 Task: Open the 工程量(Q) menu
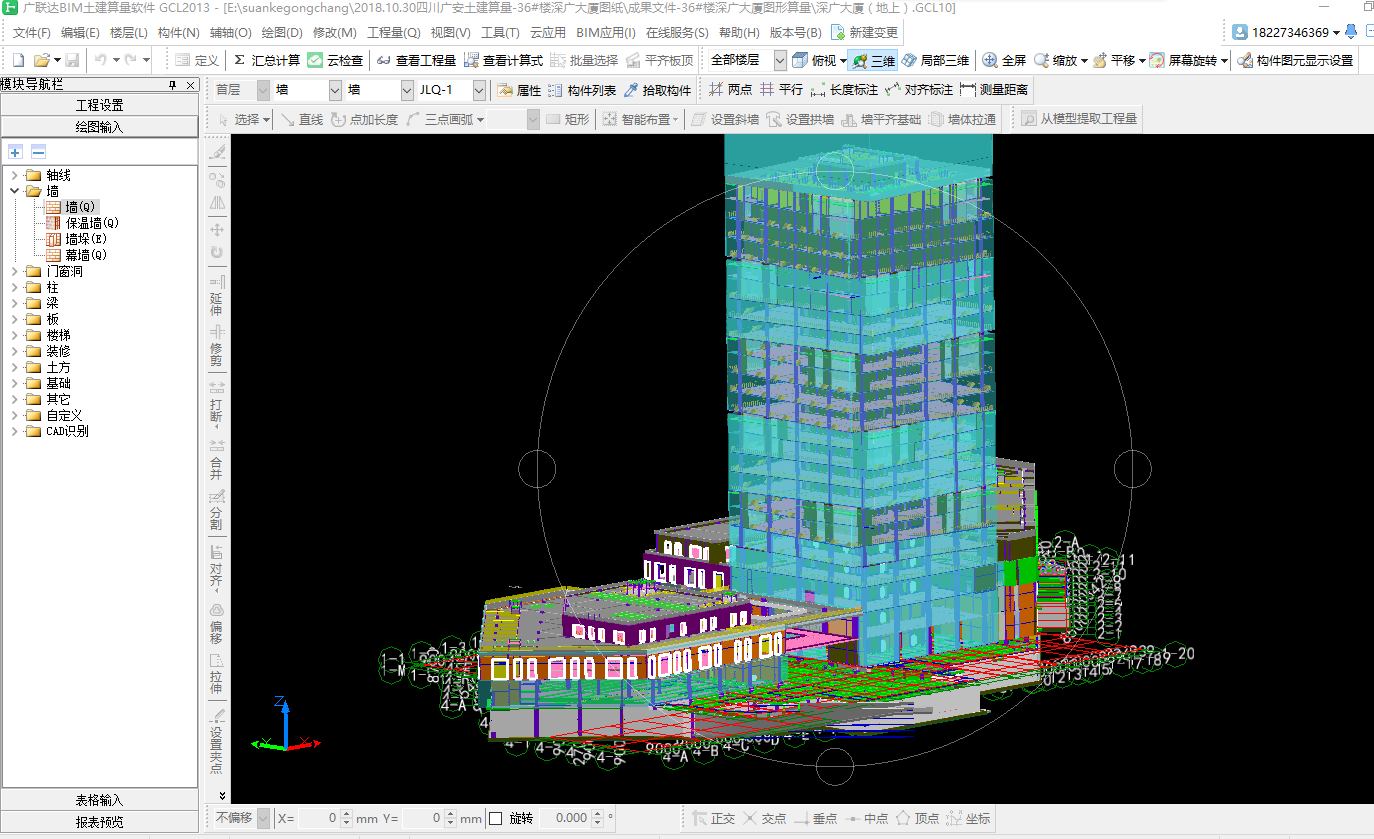(393, 32)
